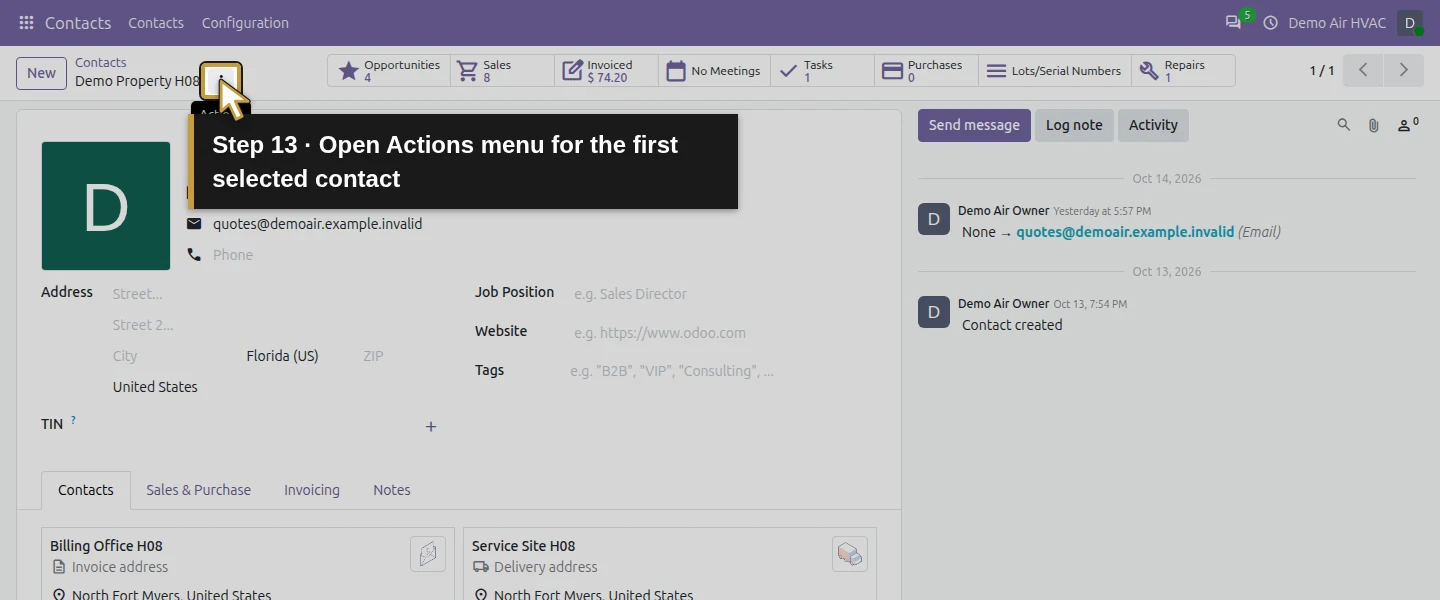Click the contact avatar image
This screenshot has height=600, width=1440.
tap(106, 206)
